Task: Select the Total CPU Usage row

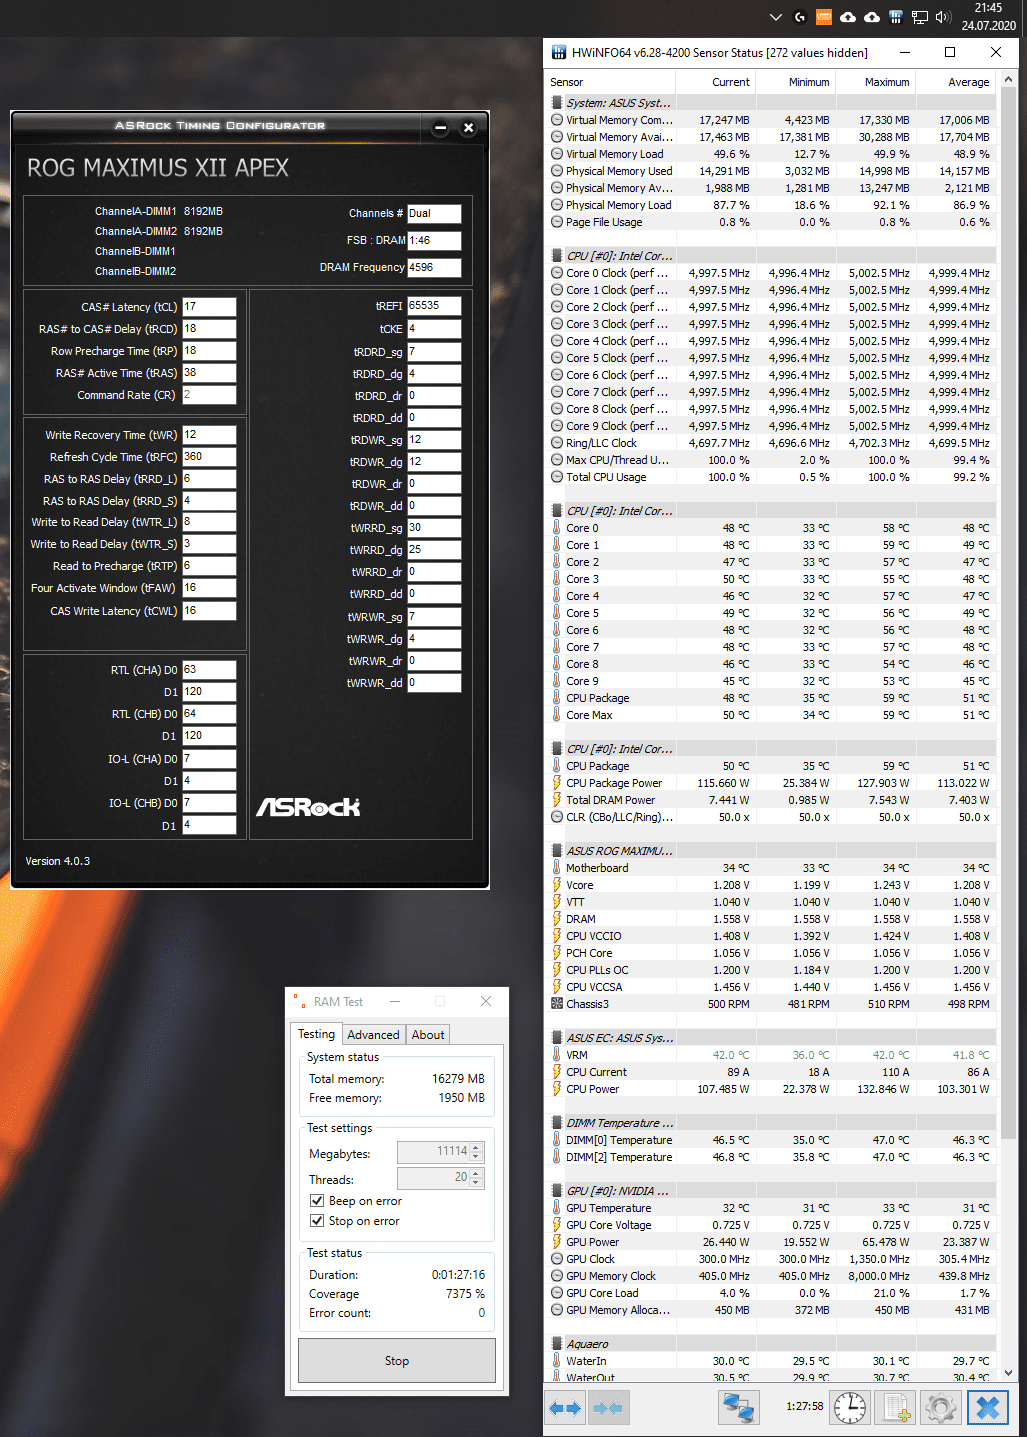Action: pos(771,477)
